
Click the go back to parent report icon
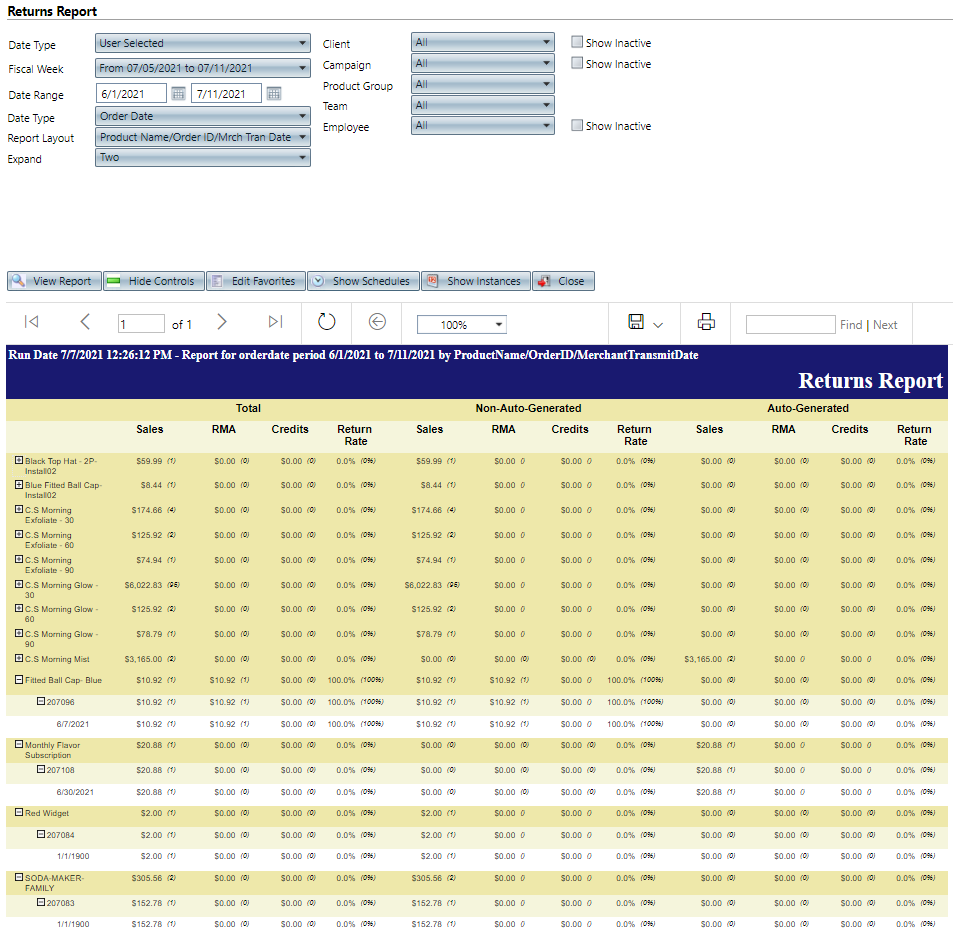[x=377, y=322]
